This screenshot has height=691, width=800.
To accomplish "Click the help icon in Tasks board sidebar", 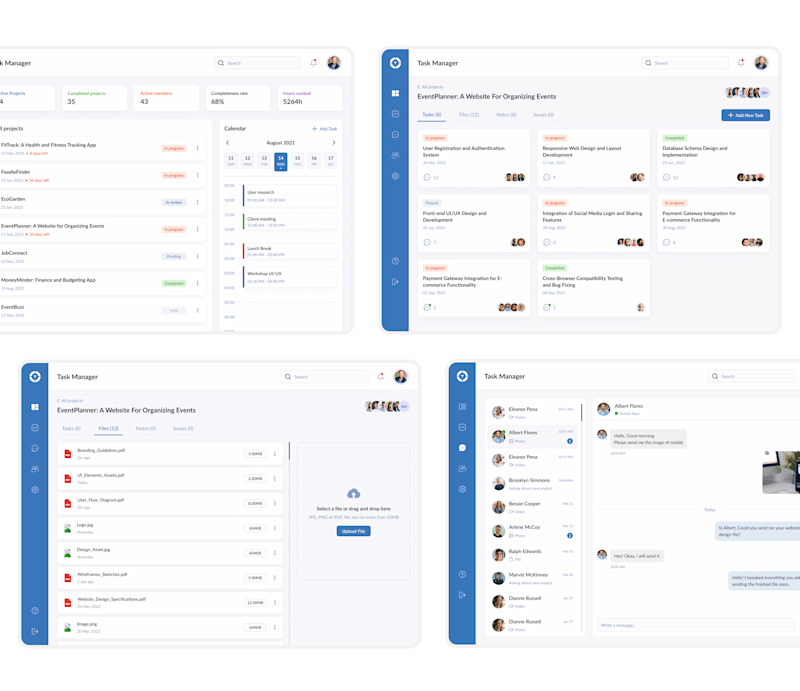I will [395, 261].
